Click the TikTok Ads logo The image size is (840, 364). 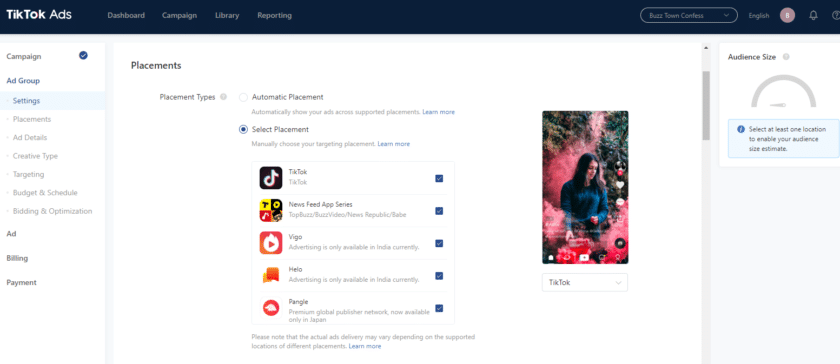pyautogui.click(x=39, y=15)
